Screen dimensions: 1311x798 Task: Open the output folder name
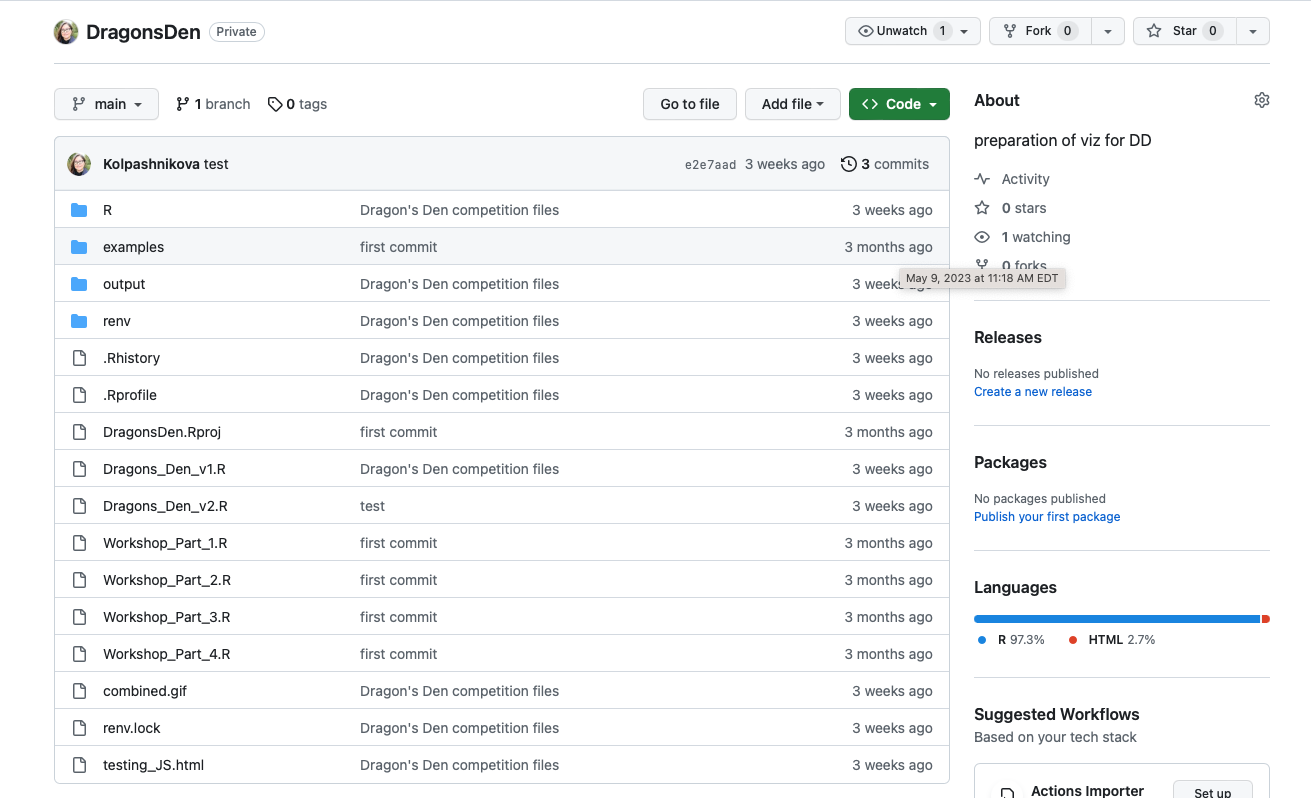124,284
